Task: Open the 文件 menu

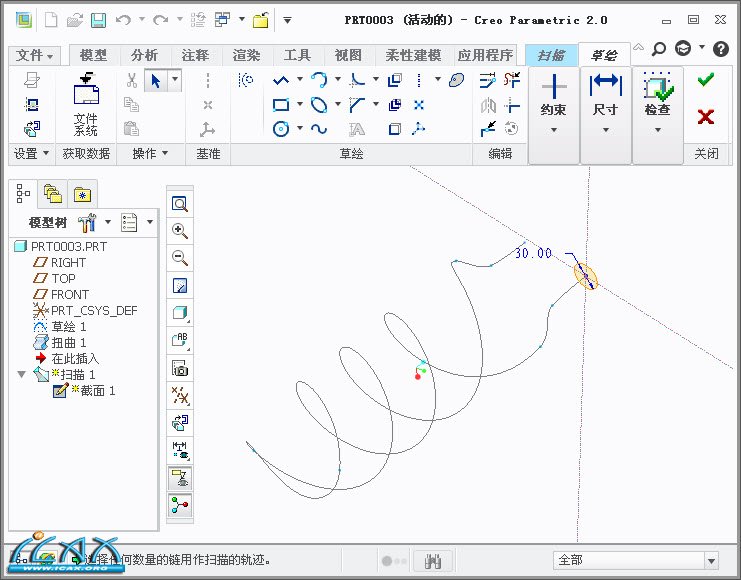Action: click(x=35, y=56)
